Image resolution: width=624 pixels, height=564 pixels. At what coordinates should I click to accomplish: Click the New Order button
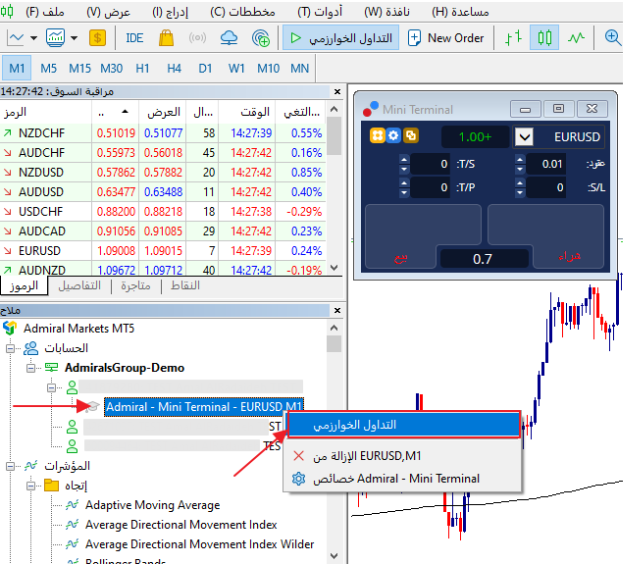[446, 38]
